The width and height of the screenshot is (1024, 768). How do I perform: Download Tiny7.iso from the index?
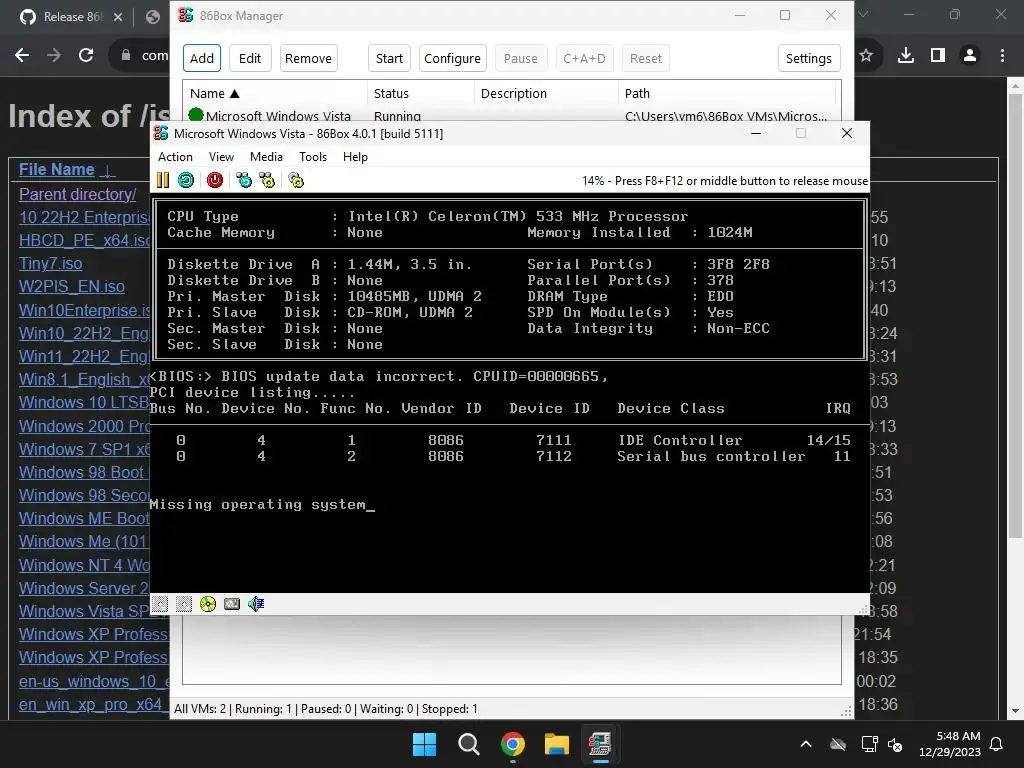pyautogui.click(x=50, y=263)
